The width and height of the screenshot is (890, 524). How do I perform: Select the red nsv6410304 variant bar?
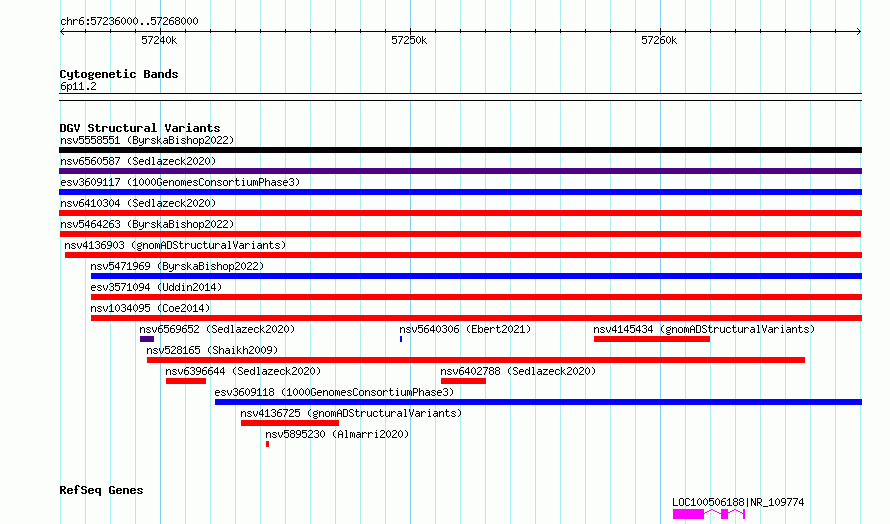click(460, 213)
